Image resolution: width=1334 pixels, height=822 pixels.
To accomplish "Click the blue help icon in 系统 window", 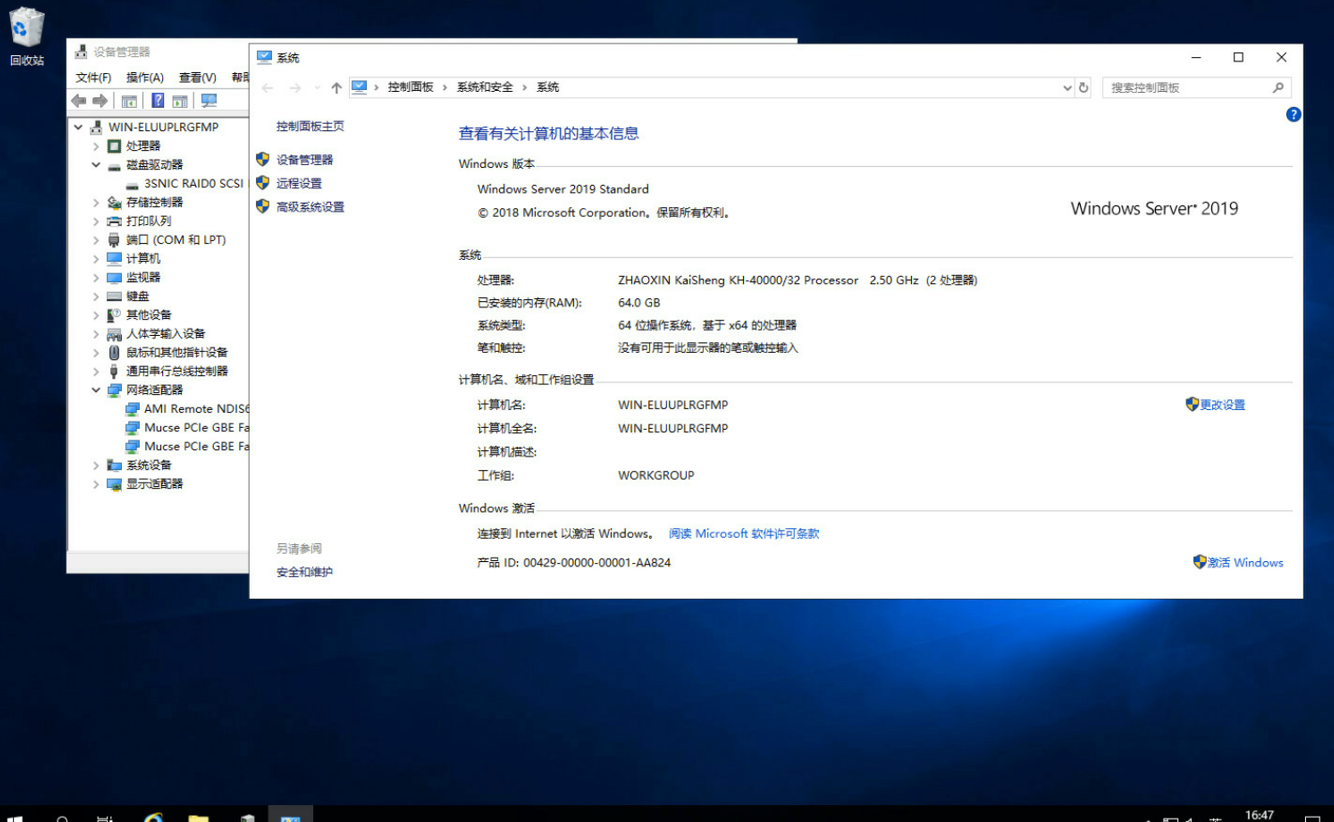I will tap(1293, 115).
